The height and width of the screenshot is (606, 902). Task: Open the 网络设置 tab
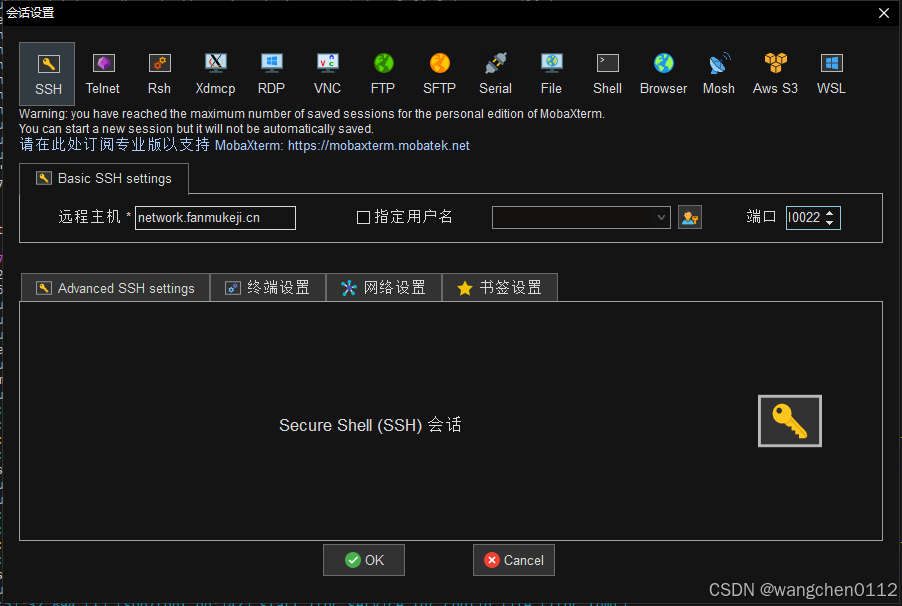(384, 288)
